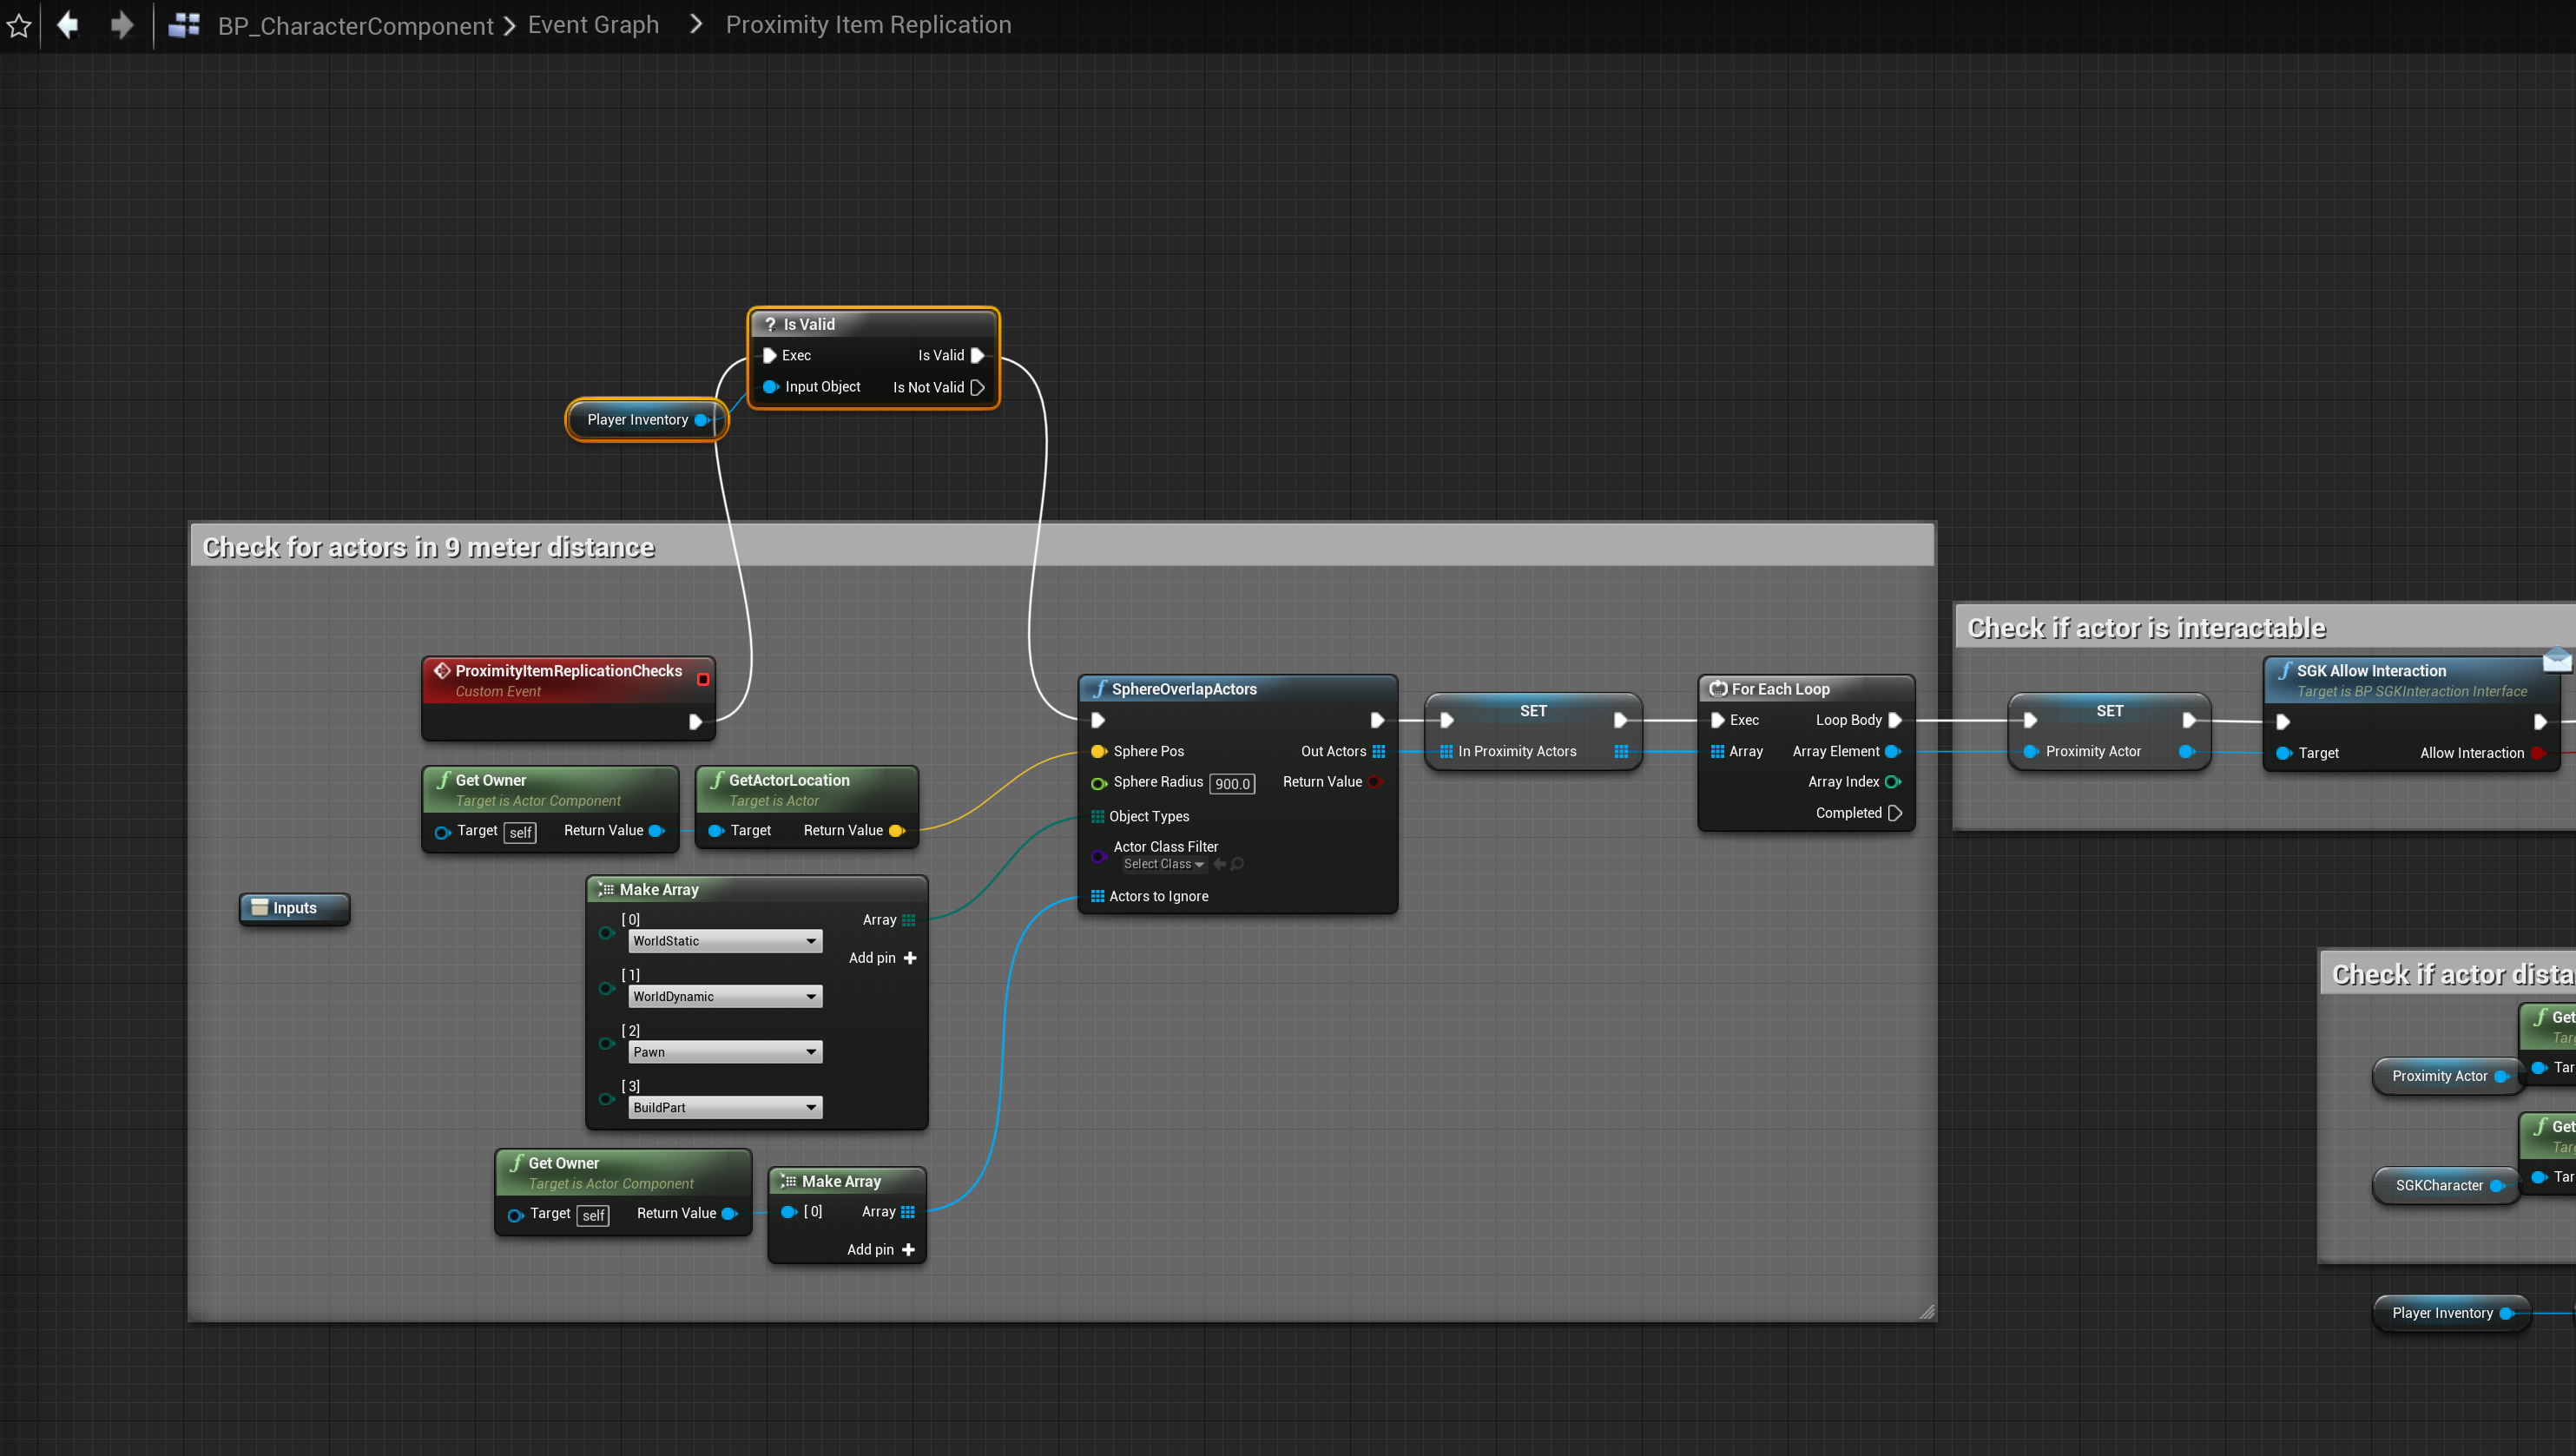
Task: Click the forward navigation arrow
Action: point(121,25)
